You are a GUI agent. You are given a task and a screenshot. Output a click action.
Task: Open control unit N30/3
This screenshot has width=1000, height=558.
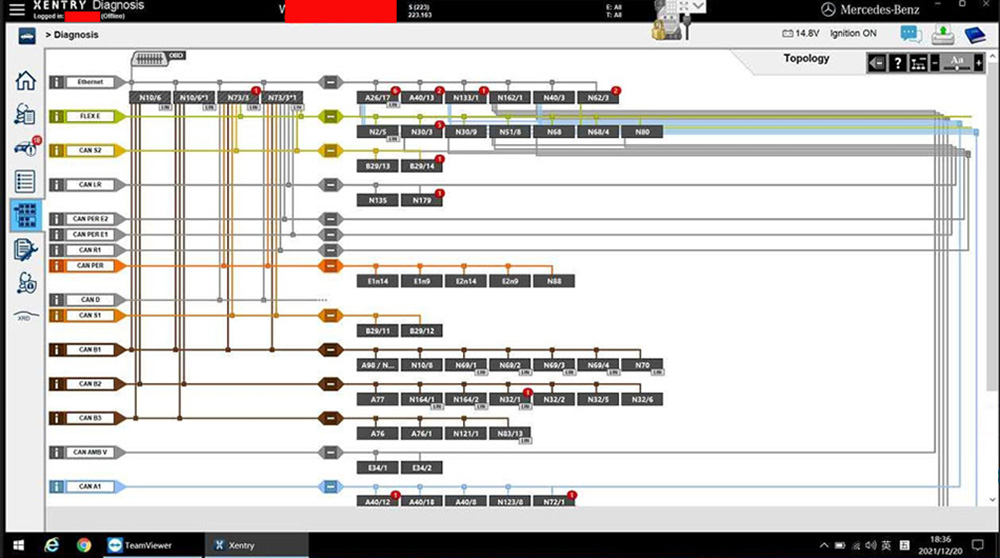click(x=422, y=132)
